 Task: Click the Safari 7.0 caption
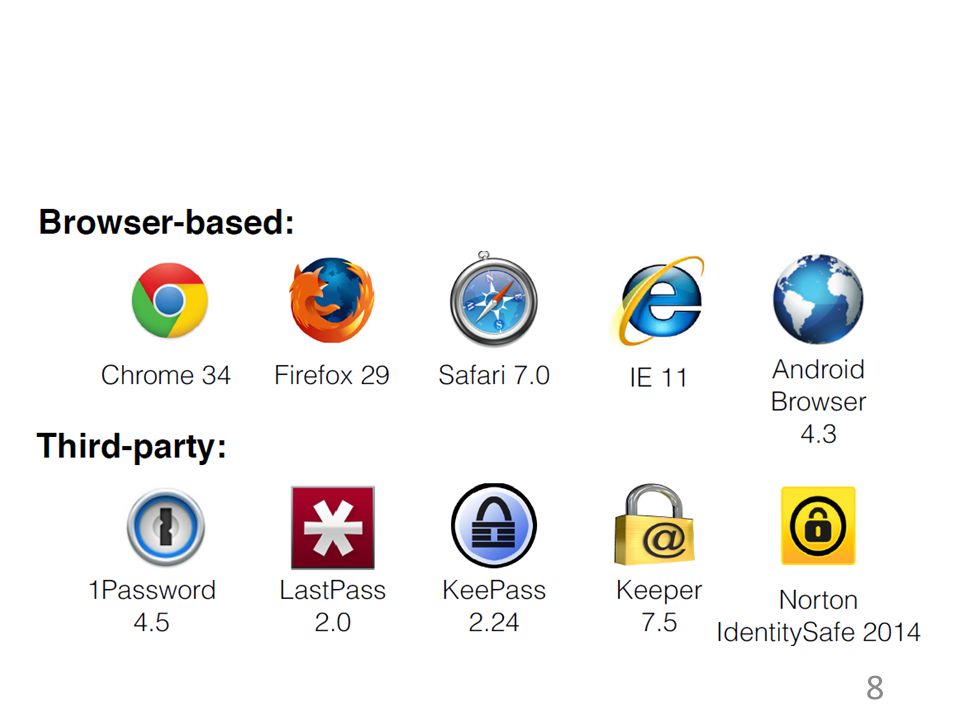point(494,375)
